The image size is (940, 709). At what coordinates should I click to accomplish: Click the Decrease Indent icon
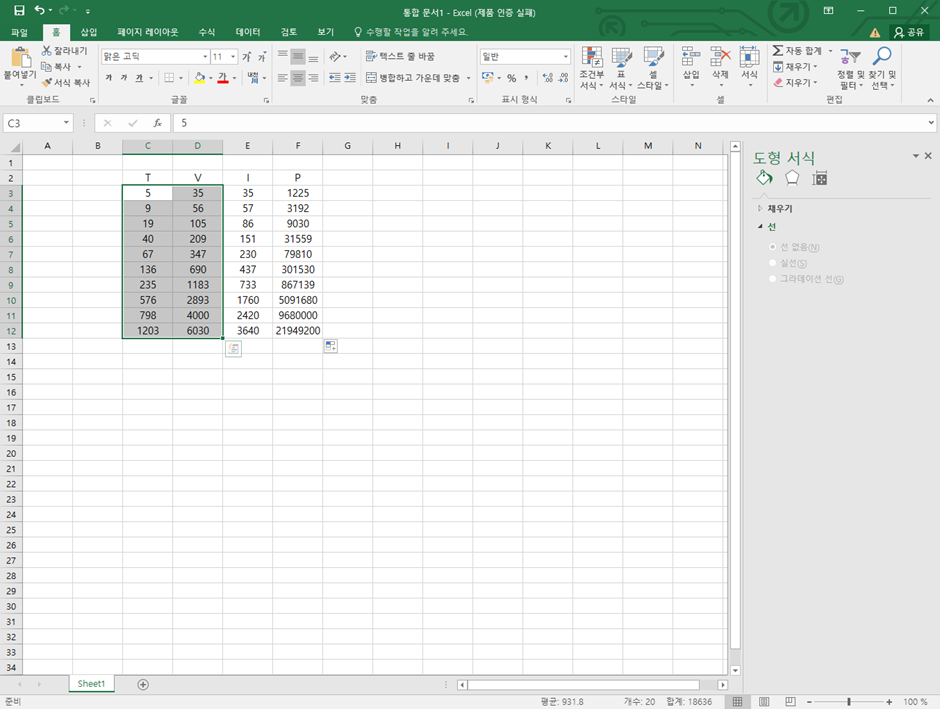(335, 78)
